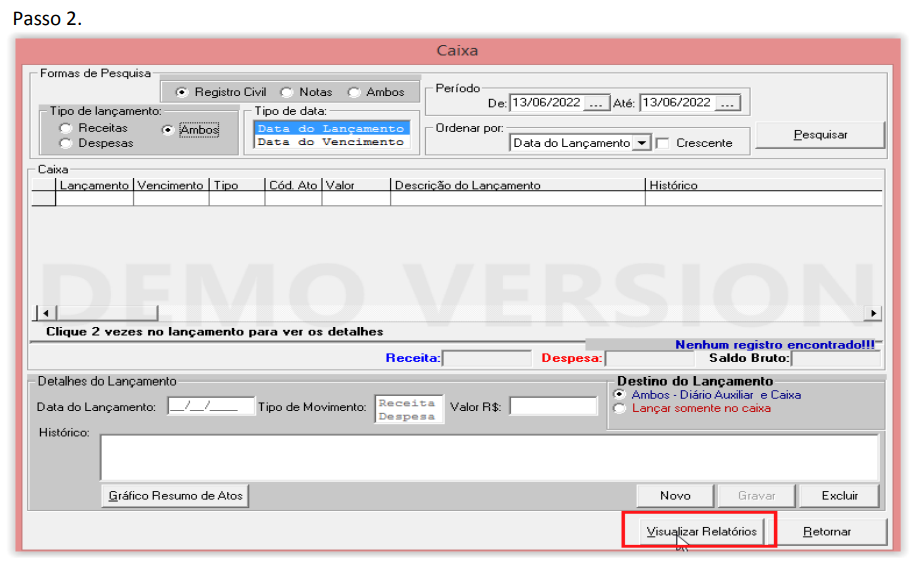This screenshot has height=562, width=915.
Task: Click the Novo button
Action: point(675,495)
